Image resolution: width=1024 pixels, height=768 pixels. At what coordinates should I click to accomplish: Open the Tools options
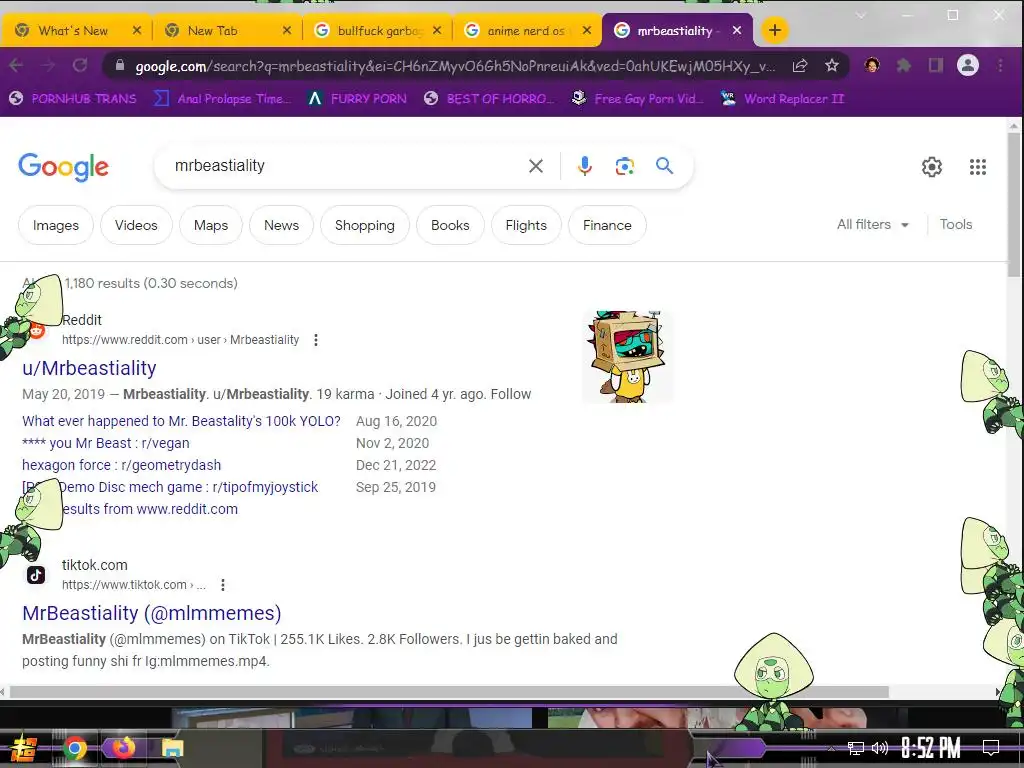955,225
